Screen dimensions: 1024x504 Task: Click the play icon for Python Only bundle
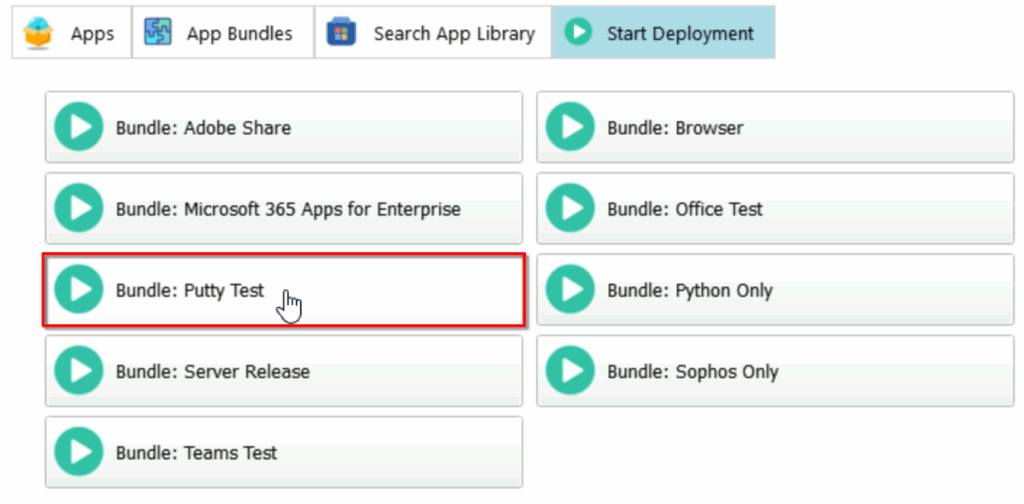(570, 290)
